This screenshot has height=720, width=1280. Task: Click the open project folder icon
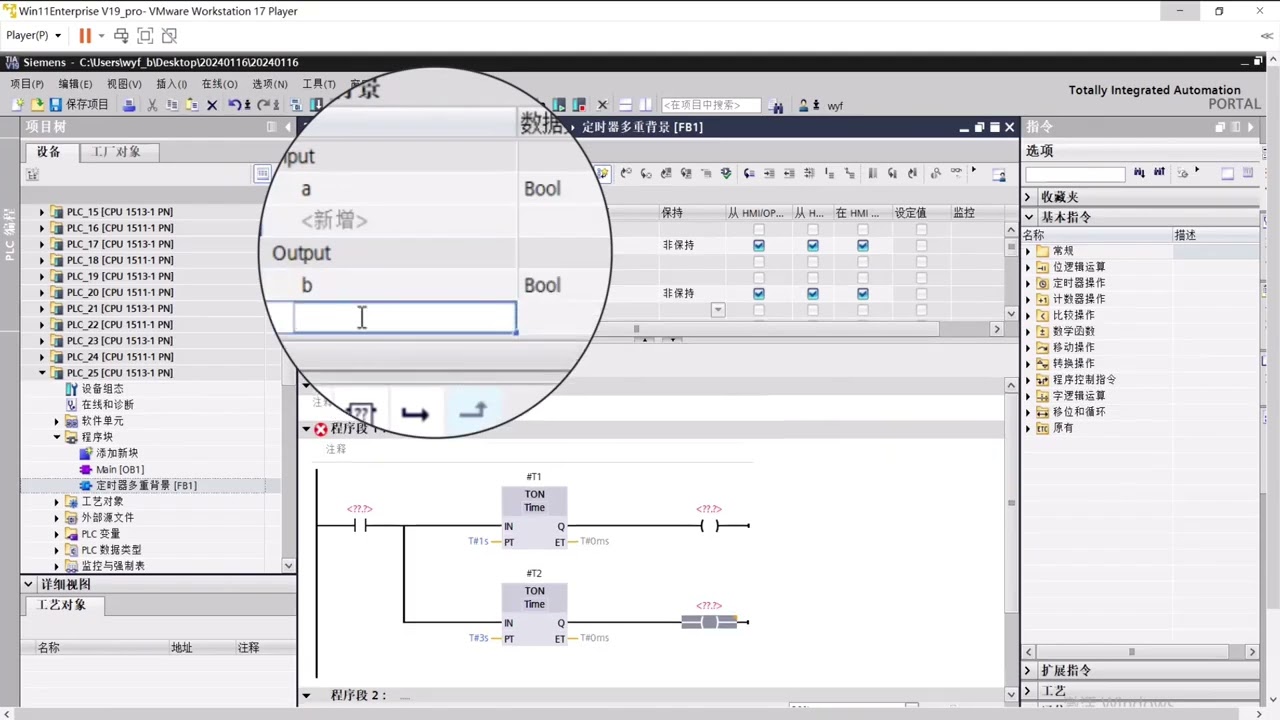pos(37,105)
